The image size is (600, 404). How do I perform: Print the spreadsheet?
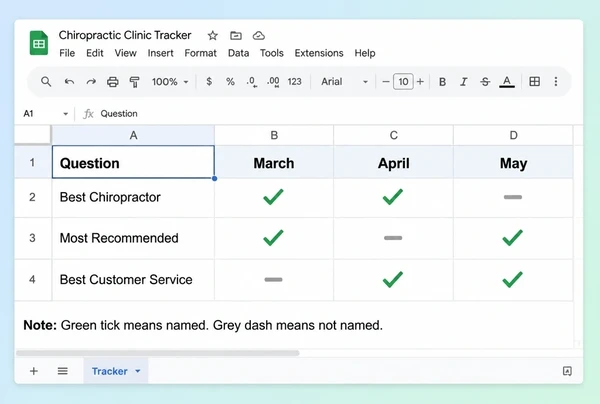[112, 82]
